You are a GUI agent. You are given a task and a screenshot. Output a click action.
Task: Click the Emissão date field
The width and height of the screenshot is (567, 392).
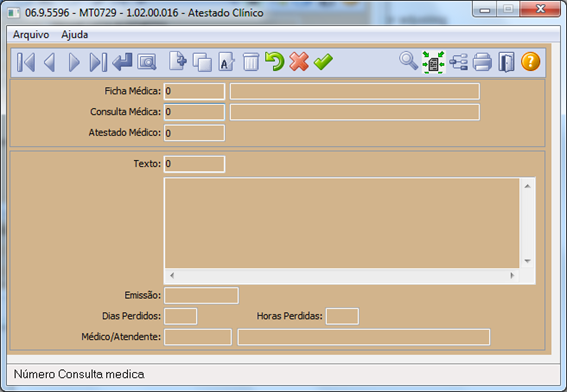pyautogui.click(x=201, y=296)
